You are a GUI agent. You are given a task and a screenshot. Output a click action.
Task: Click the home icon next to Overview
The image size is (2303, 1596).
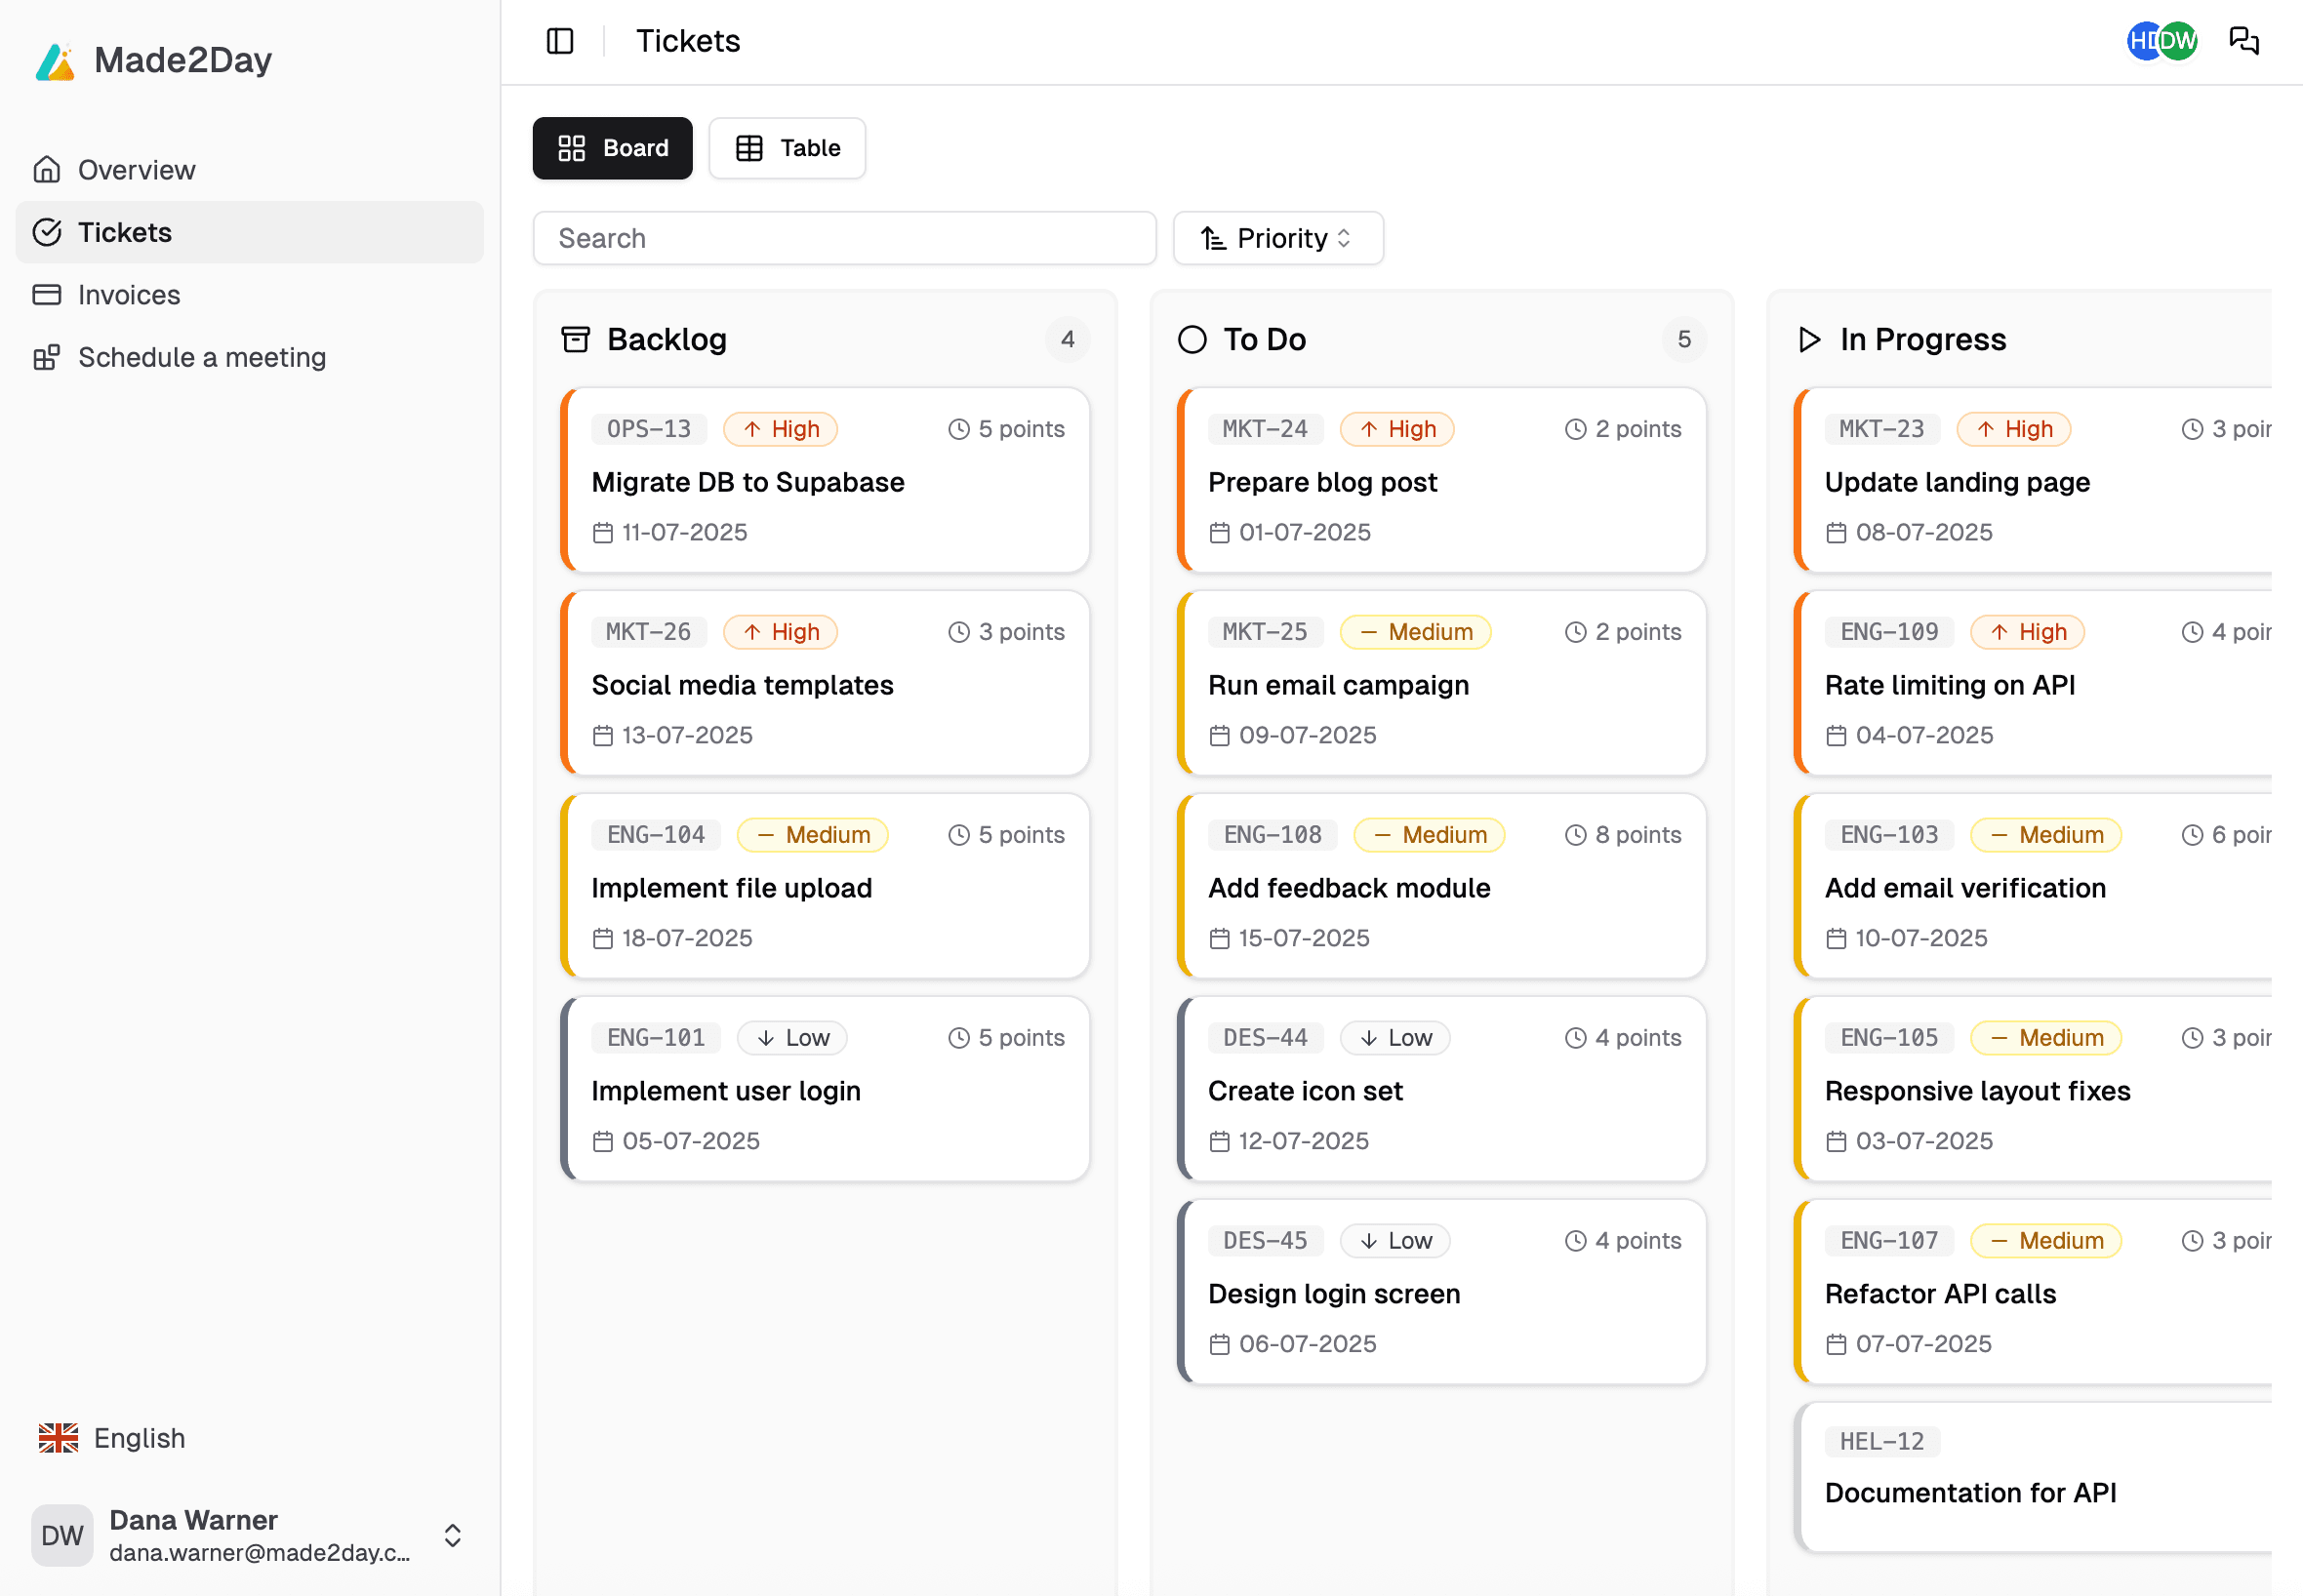tap(46, 169)
